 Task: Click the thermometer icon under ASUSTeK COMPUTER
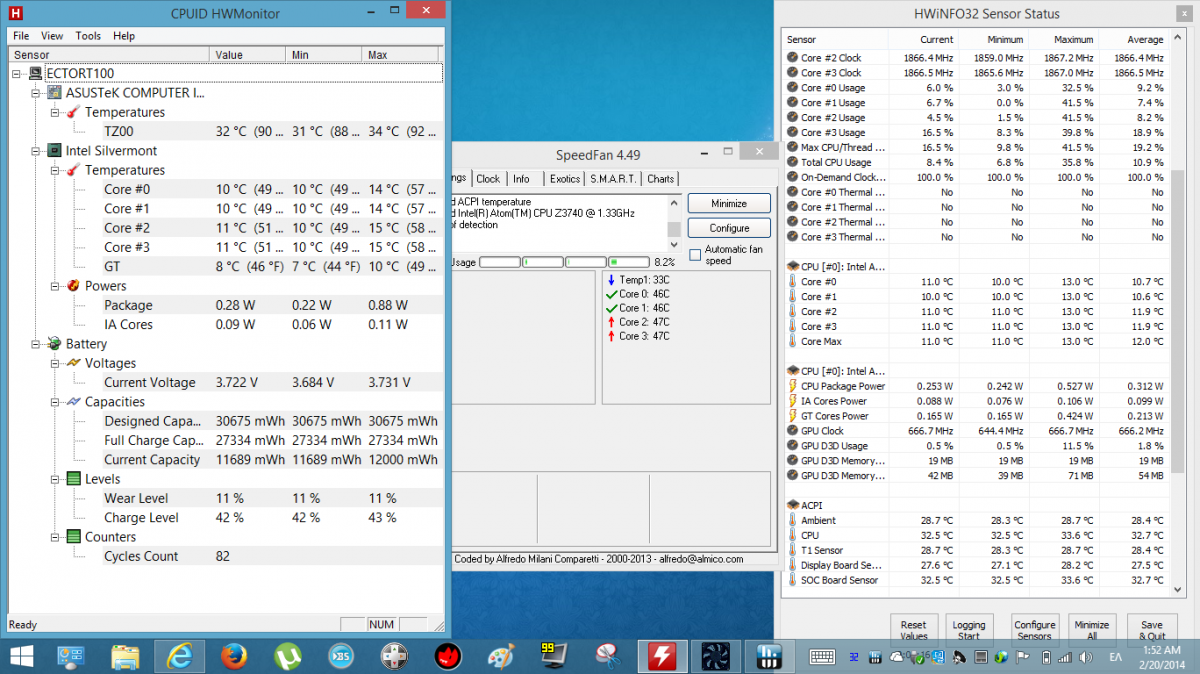[x=74, y=112]
